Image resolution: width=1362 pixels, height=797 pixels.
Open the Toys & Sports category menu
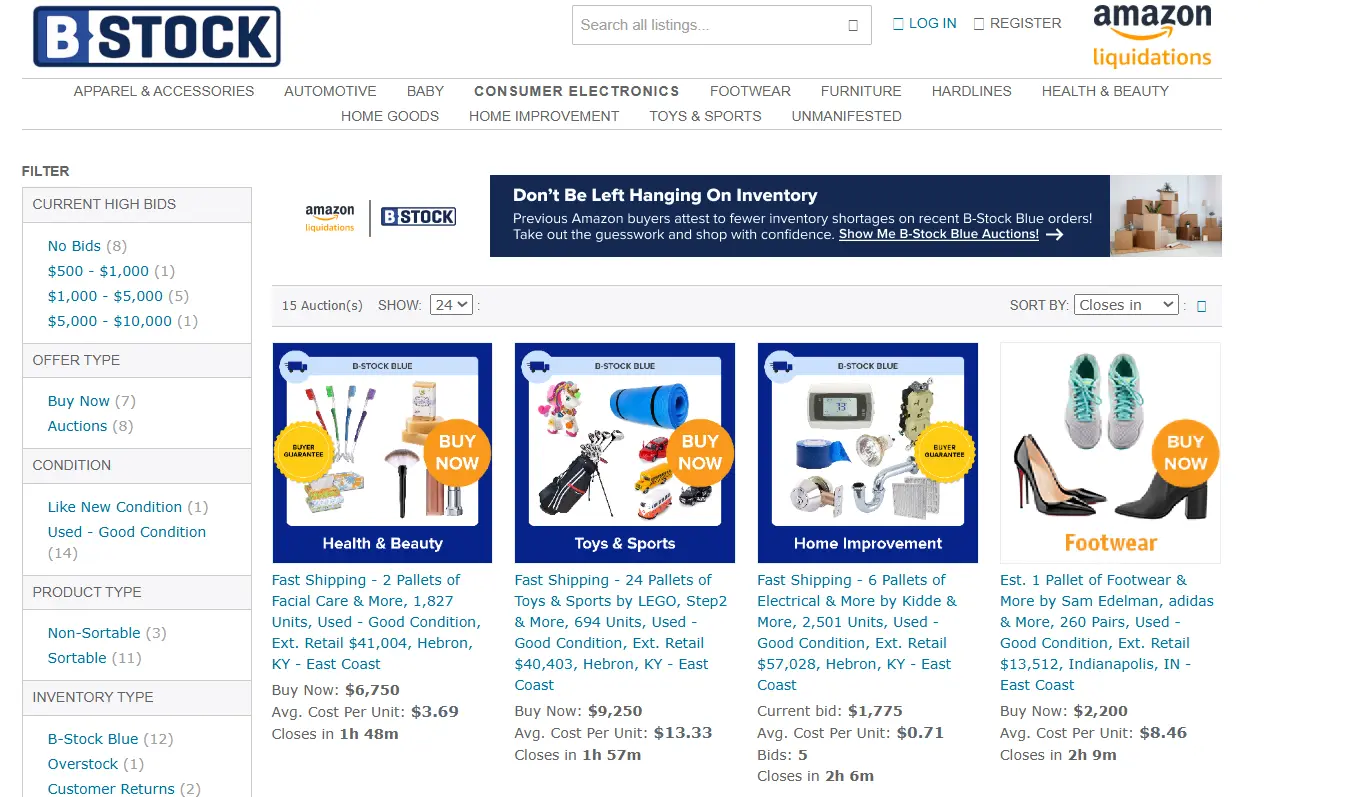705,116
